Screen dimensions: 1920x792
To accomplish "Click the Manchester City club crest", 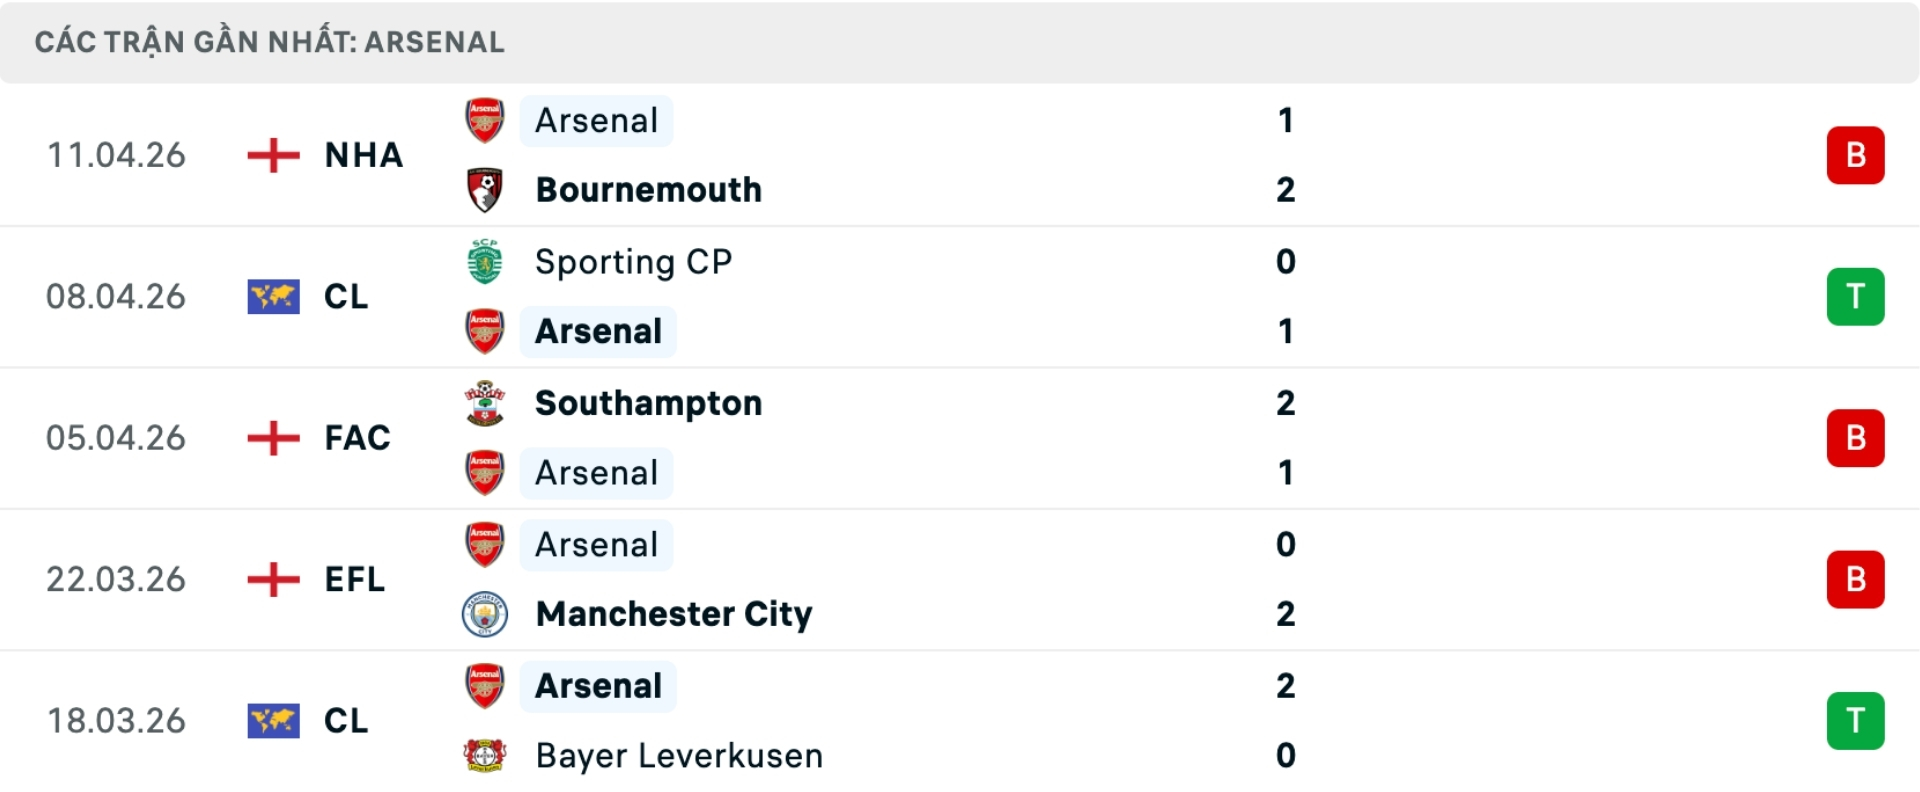I will click(485, 614).
